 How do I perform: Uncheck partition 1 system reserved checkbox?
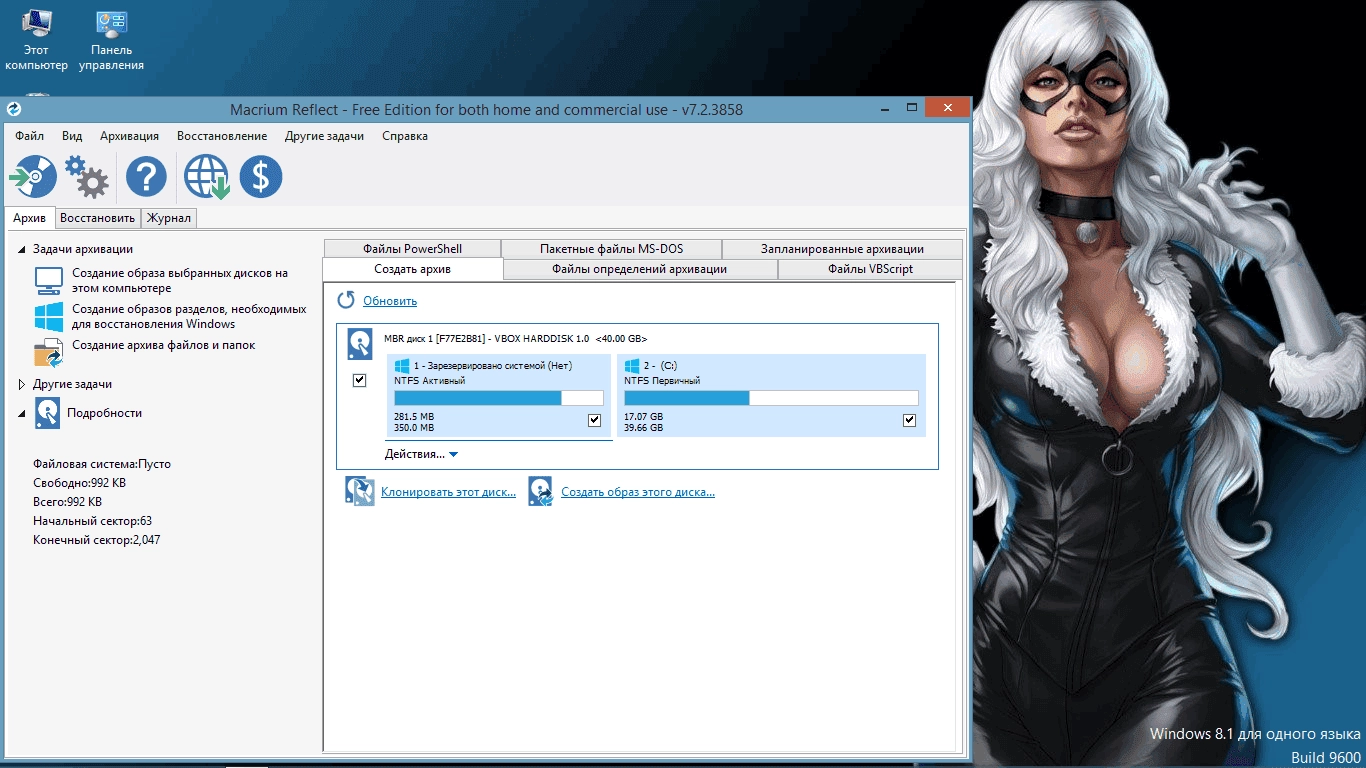[x=594, y=420]
